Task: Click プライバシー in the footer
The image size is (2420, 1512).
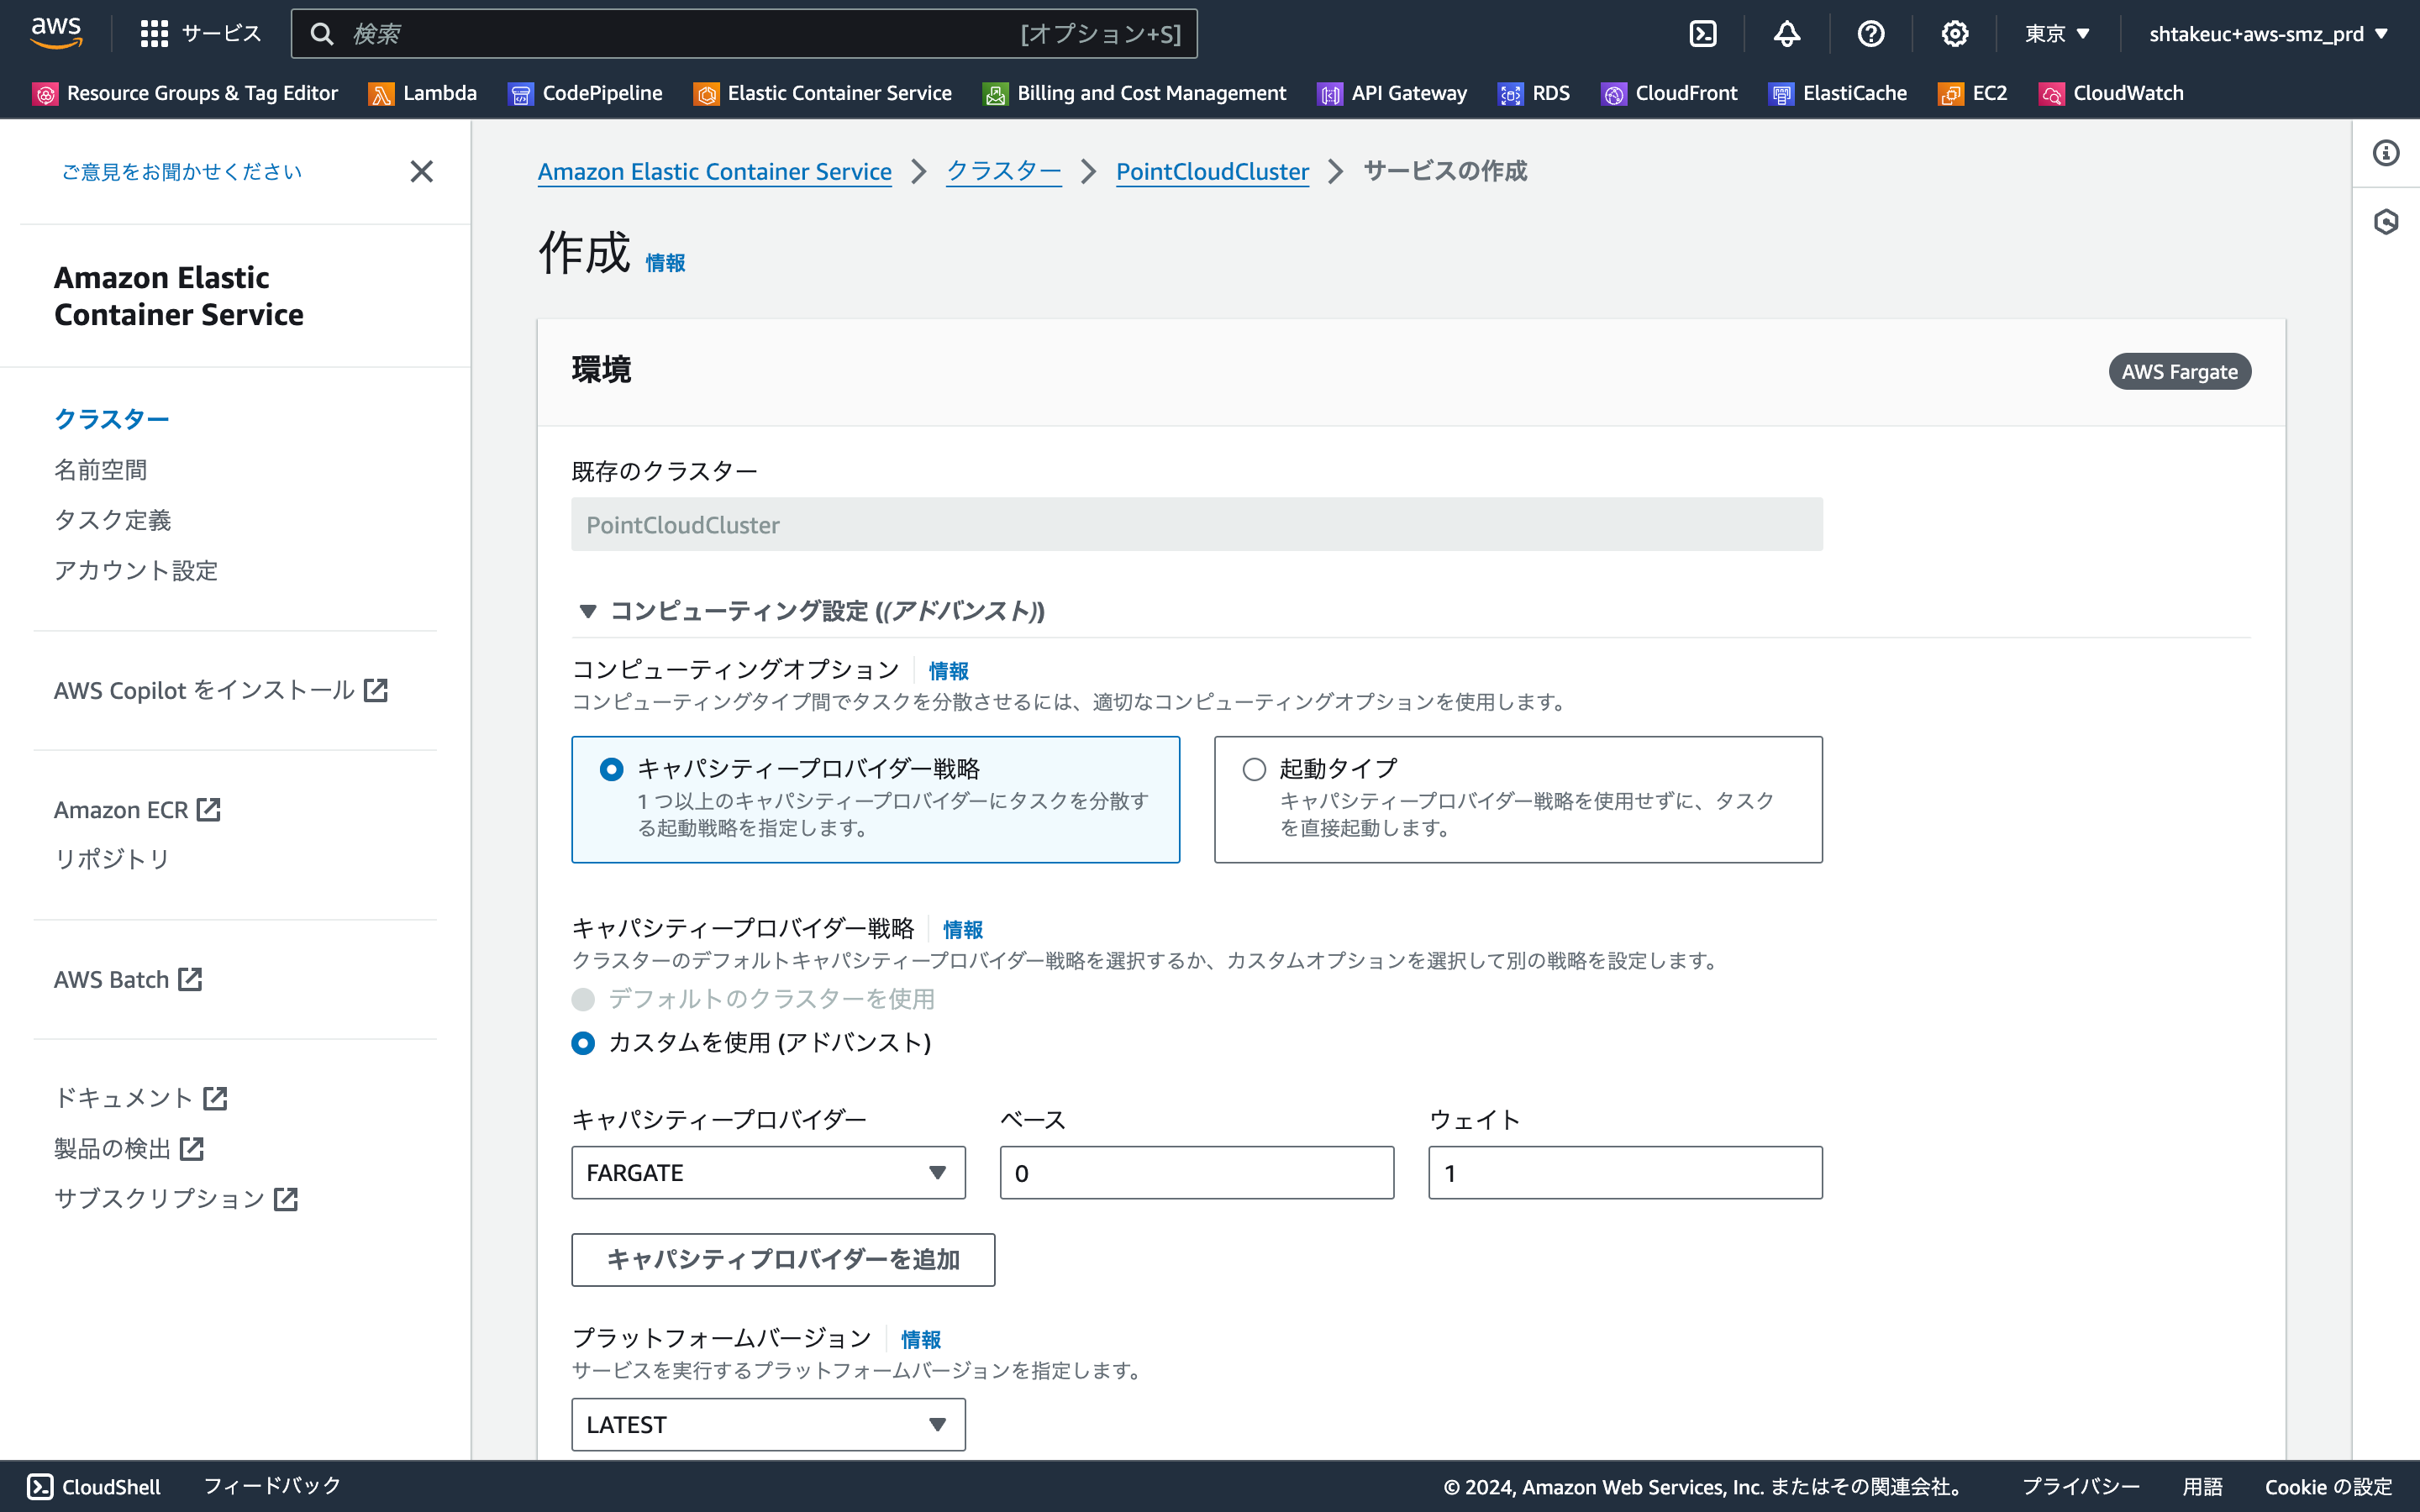Action: point(2080,1486)
